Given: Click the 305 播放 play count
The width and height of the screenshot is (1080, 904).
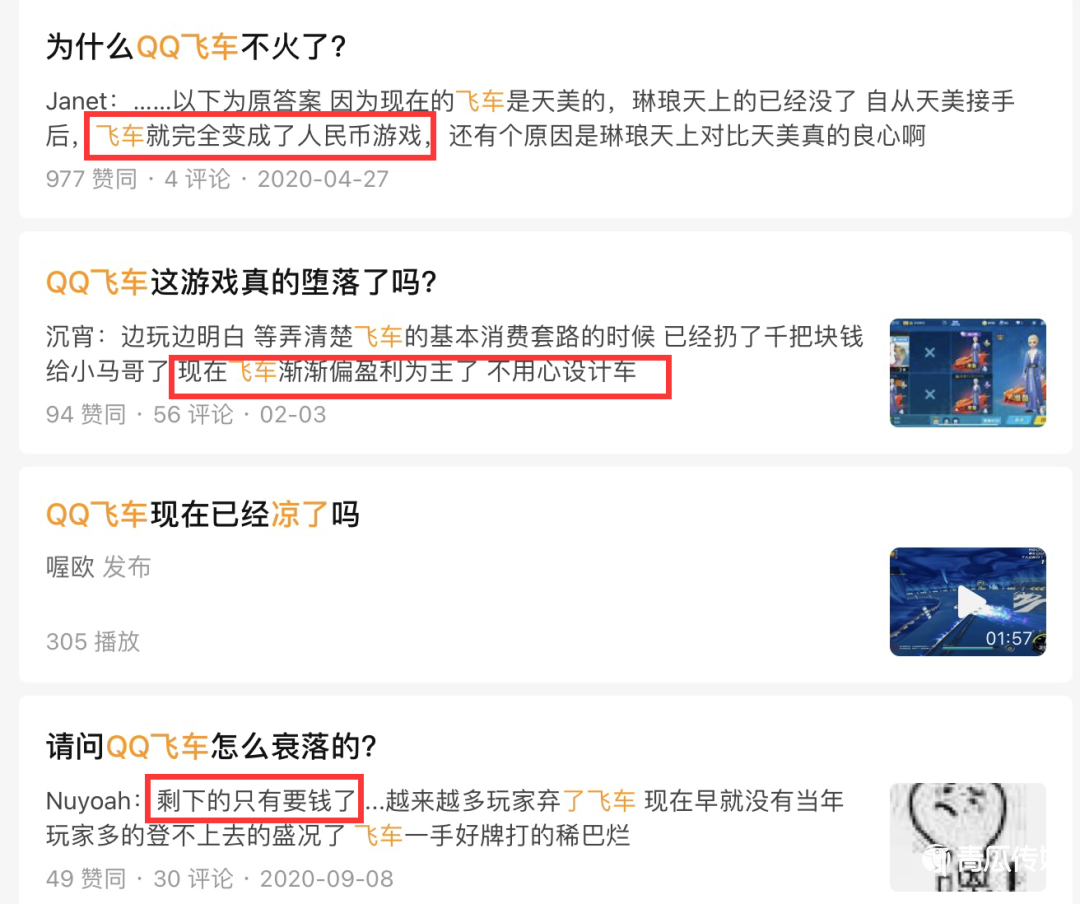Looking at the screenshot, I should pyautogui.click(x=93, y=641).
